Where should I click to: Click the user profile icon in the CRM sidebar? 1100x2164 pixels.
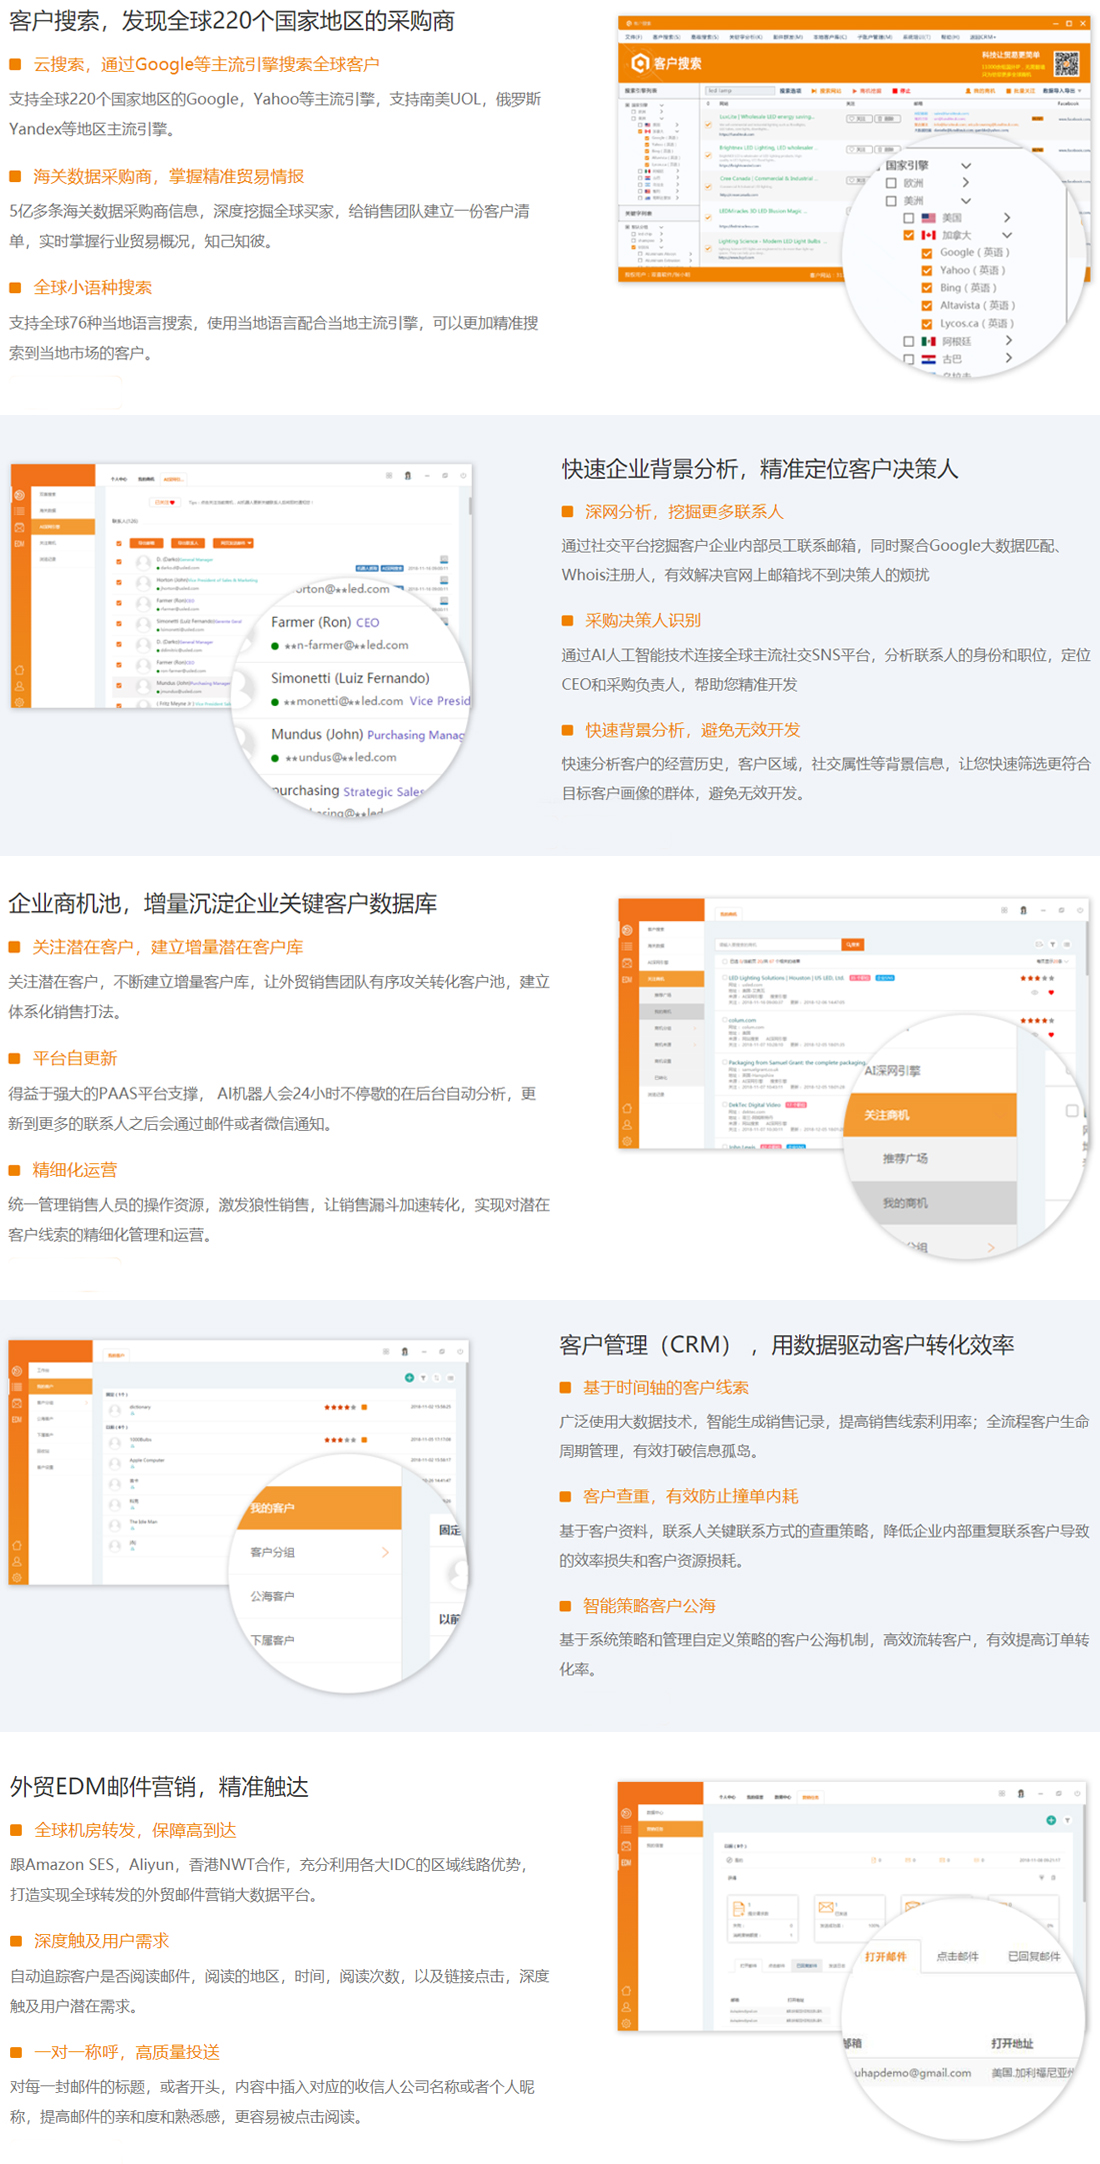(17, 1561)
